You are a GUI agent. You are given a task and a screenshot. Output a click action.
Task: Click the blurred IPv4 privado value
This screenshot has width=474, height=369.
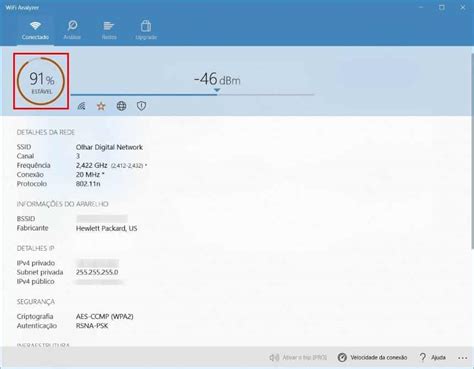[98, 263]
